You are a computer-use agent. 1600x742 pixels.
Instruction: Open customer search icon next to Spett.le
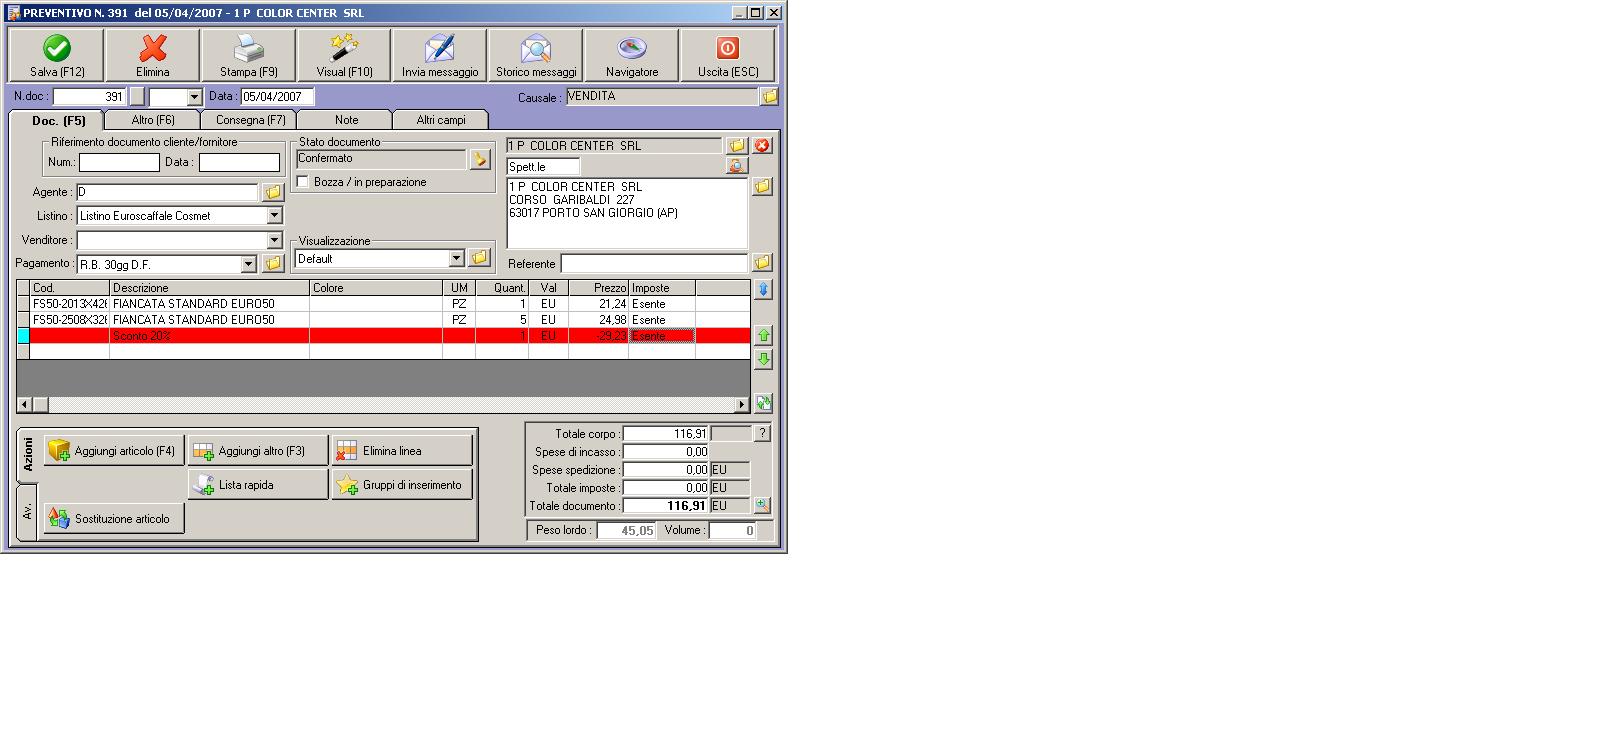click(x=737, y=167)
